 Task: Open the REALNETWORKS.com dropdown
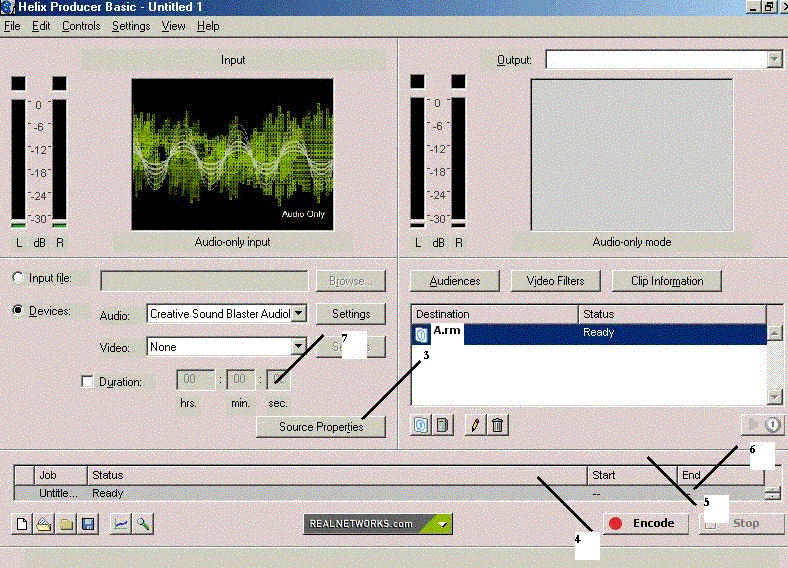pos(442,524)
